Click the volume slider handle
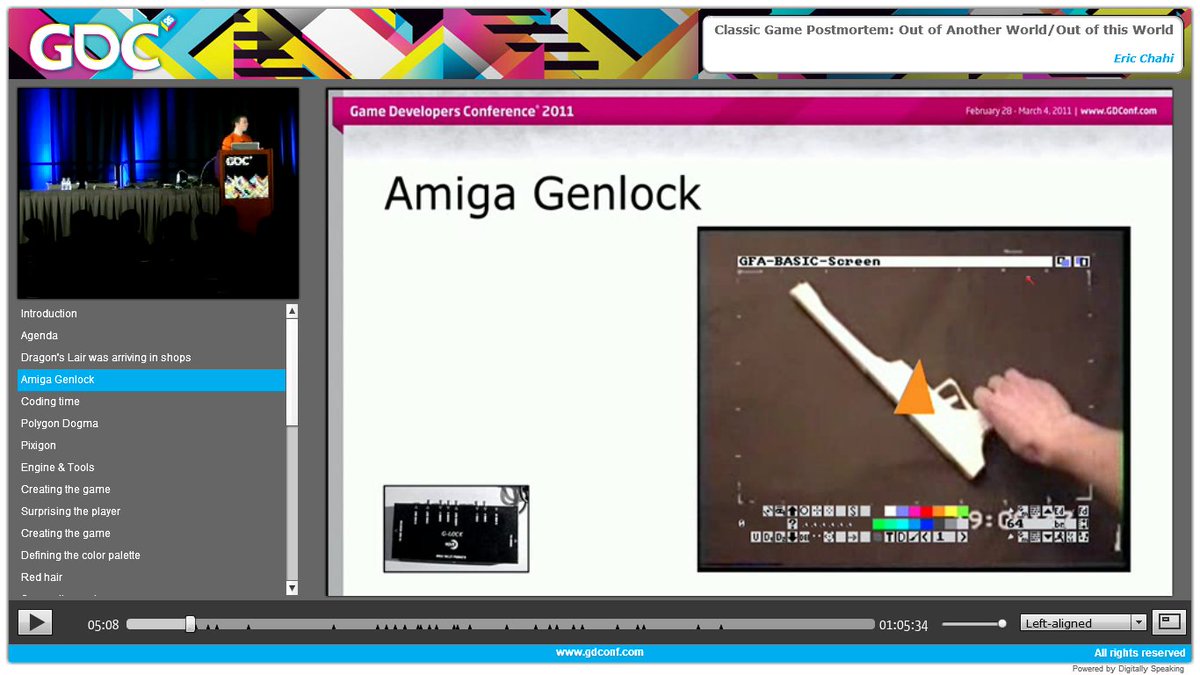This screenshot has height=675, width=1200. pos(1002,624)
